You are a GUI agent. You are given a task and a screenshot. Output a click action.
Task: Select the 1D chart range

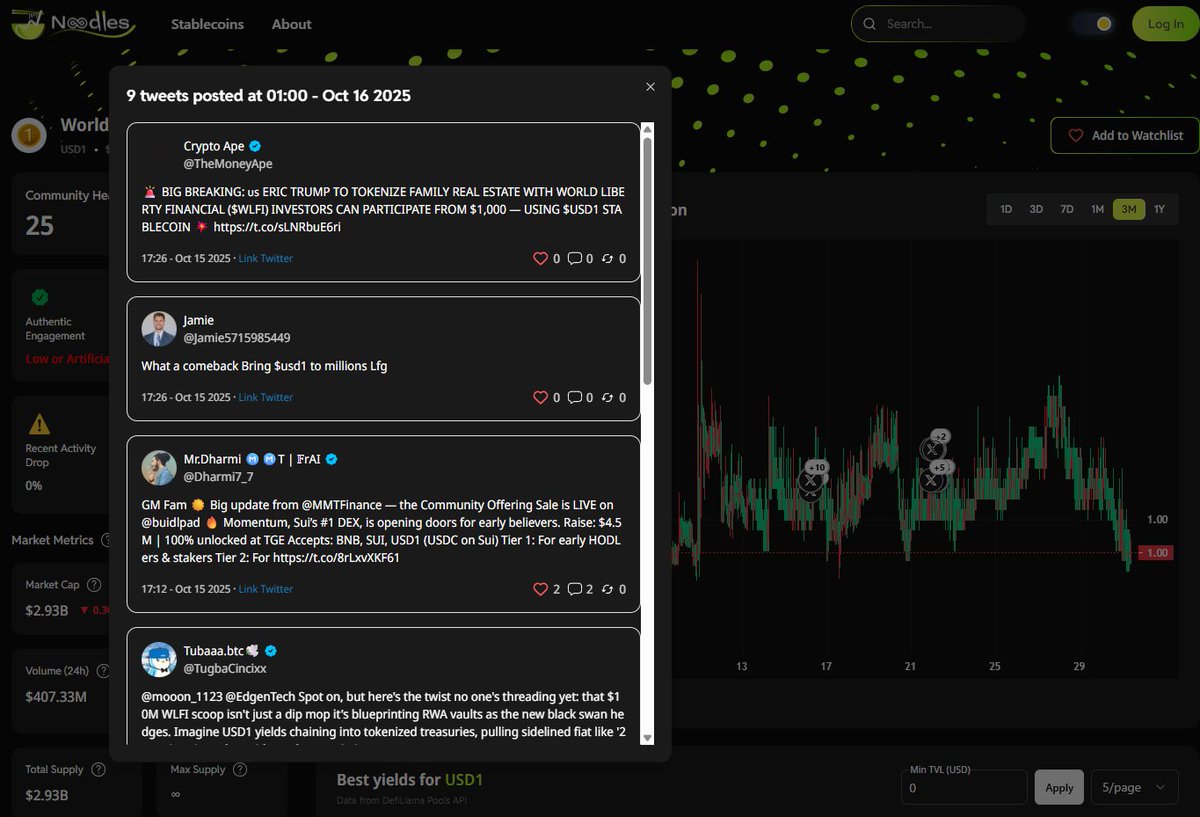click(1006, 209)
